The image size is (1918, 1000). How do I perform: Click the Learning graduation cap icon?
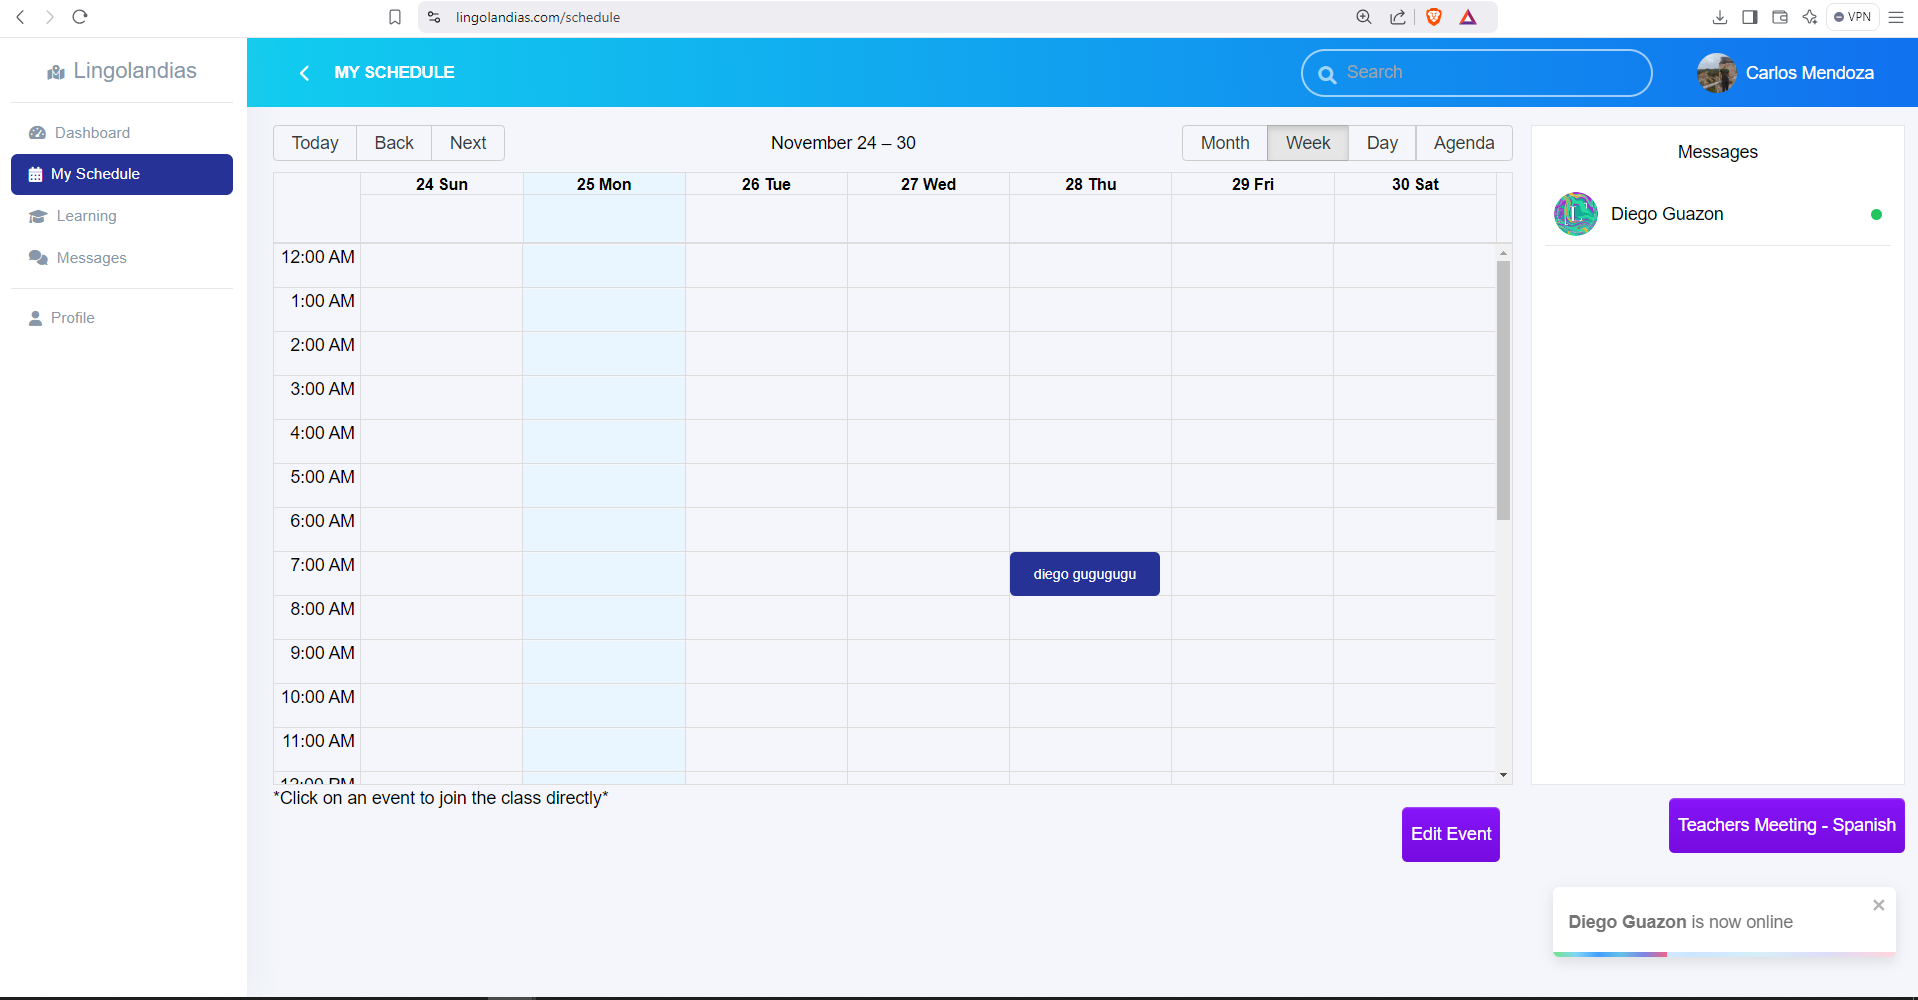tap(38, 216)
